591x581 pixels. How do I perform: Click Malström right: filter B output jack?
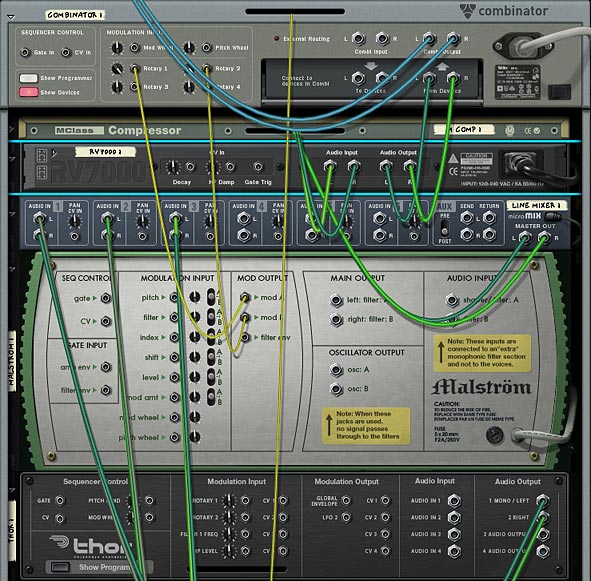(336, 319)
